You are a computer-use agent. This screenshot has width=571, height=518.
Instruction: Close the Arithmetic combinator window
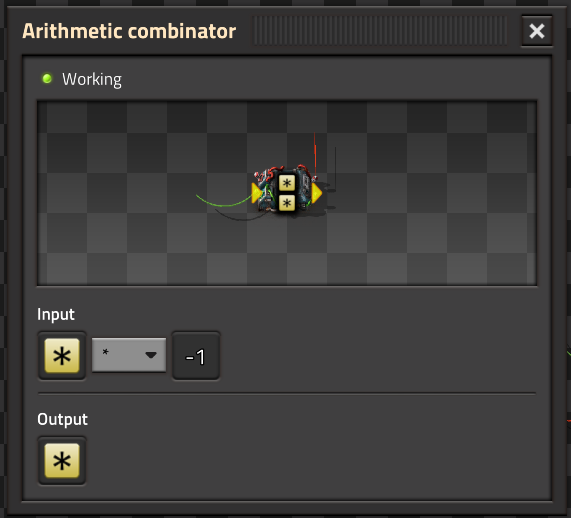pyautogui.click(x=537, y=31)
